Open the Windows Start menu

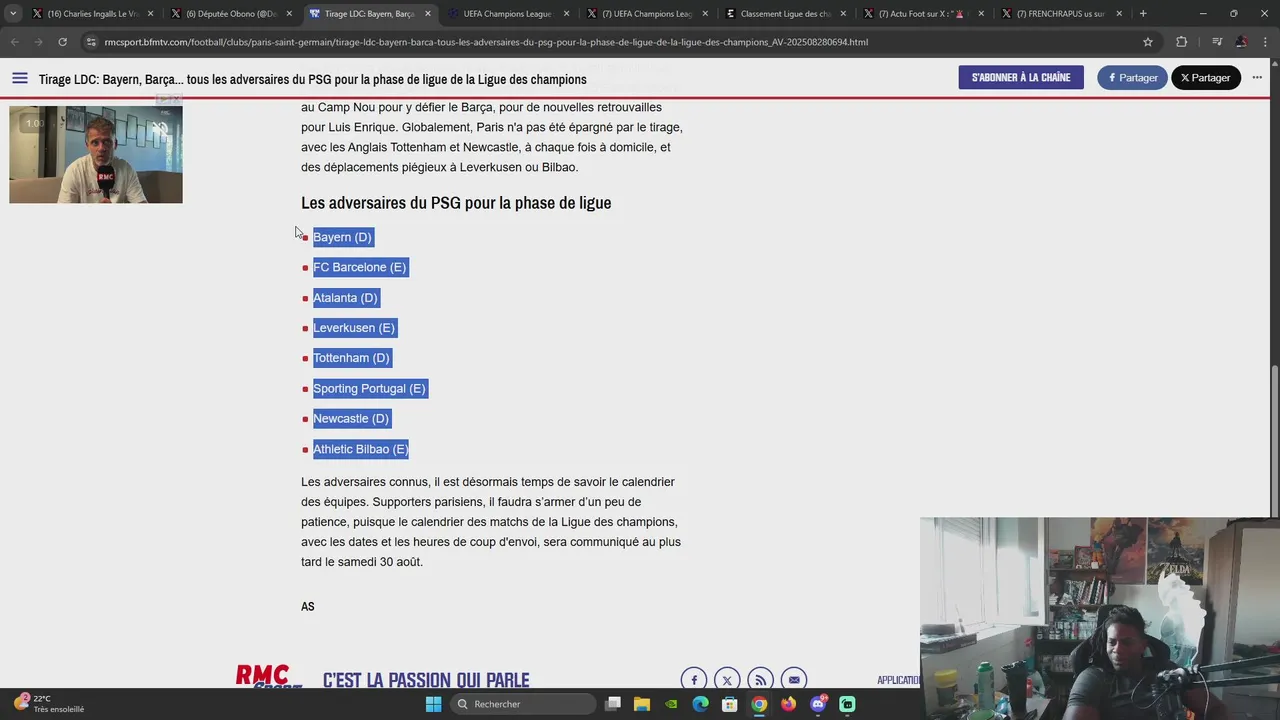(433, 704)
